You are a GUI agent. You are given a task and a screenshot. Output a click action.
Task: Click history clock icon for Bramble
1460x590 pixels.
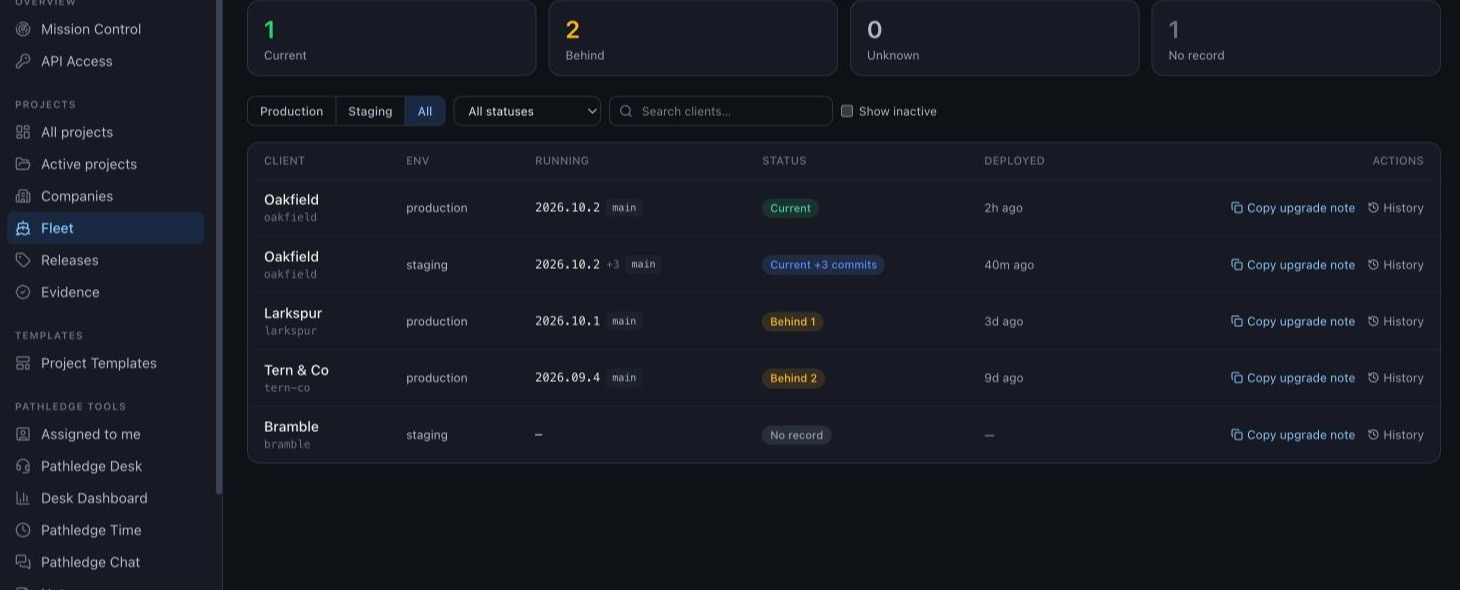(x=1374, y=435)
